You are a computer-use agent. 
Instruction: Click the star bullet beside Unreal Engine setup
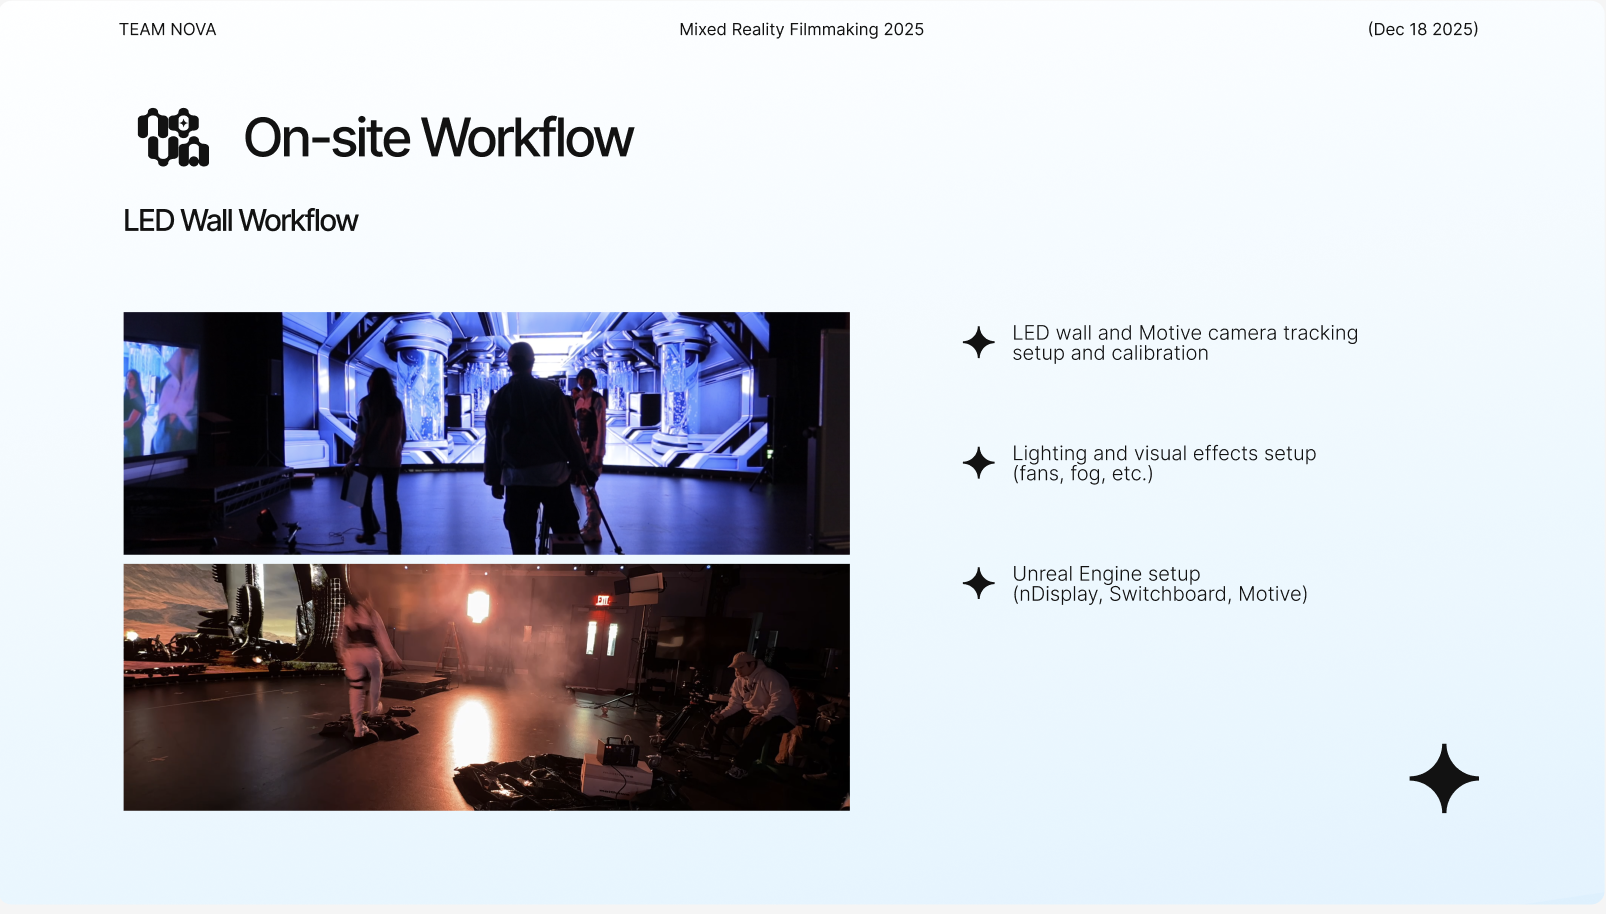click(979, 583)
